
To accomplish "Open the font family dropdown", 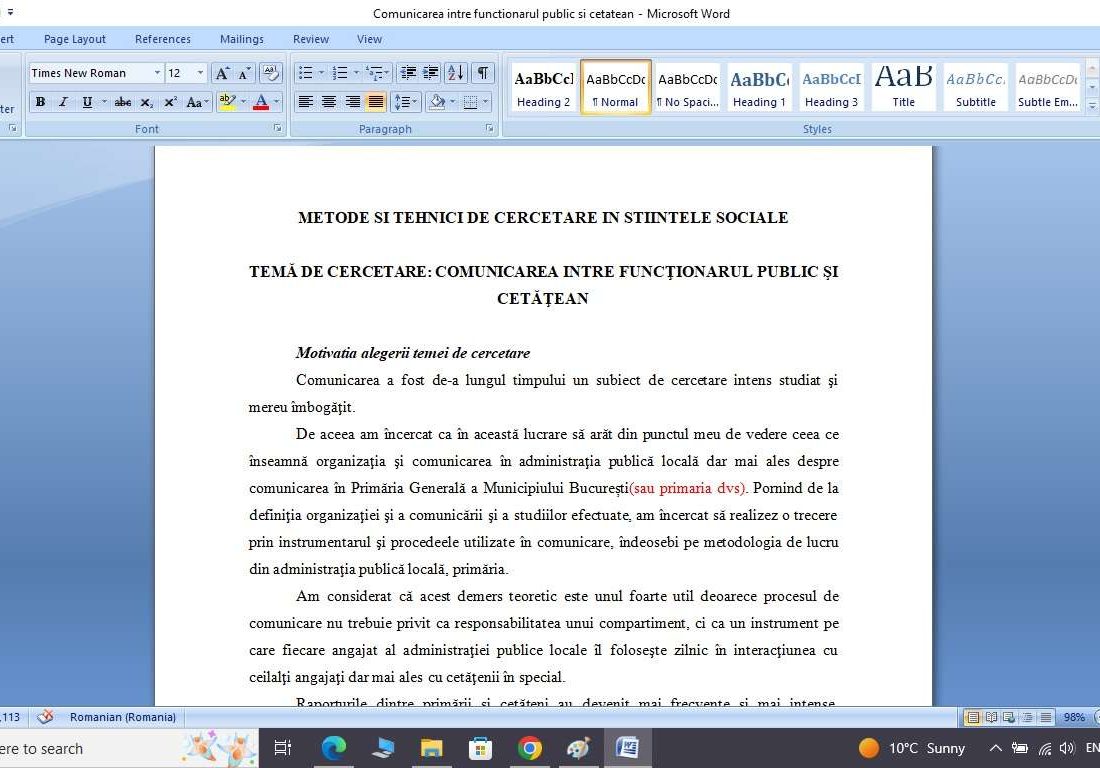I will (x=157, y=72).
